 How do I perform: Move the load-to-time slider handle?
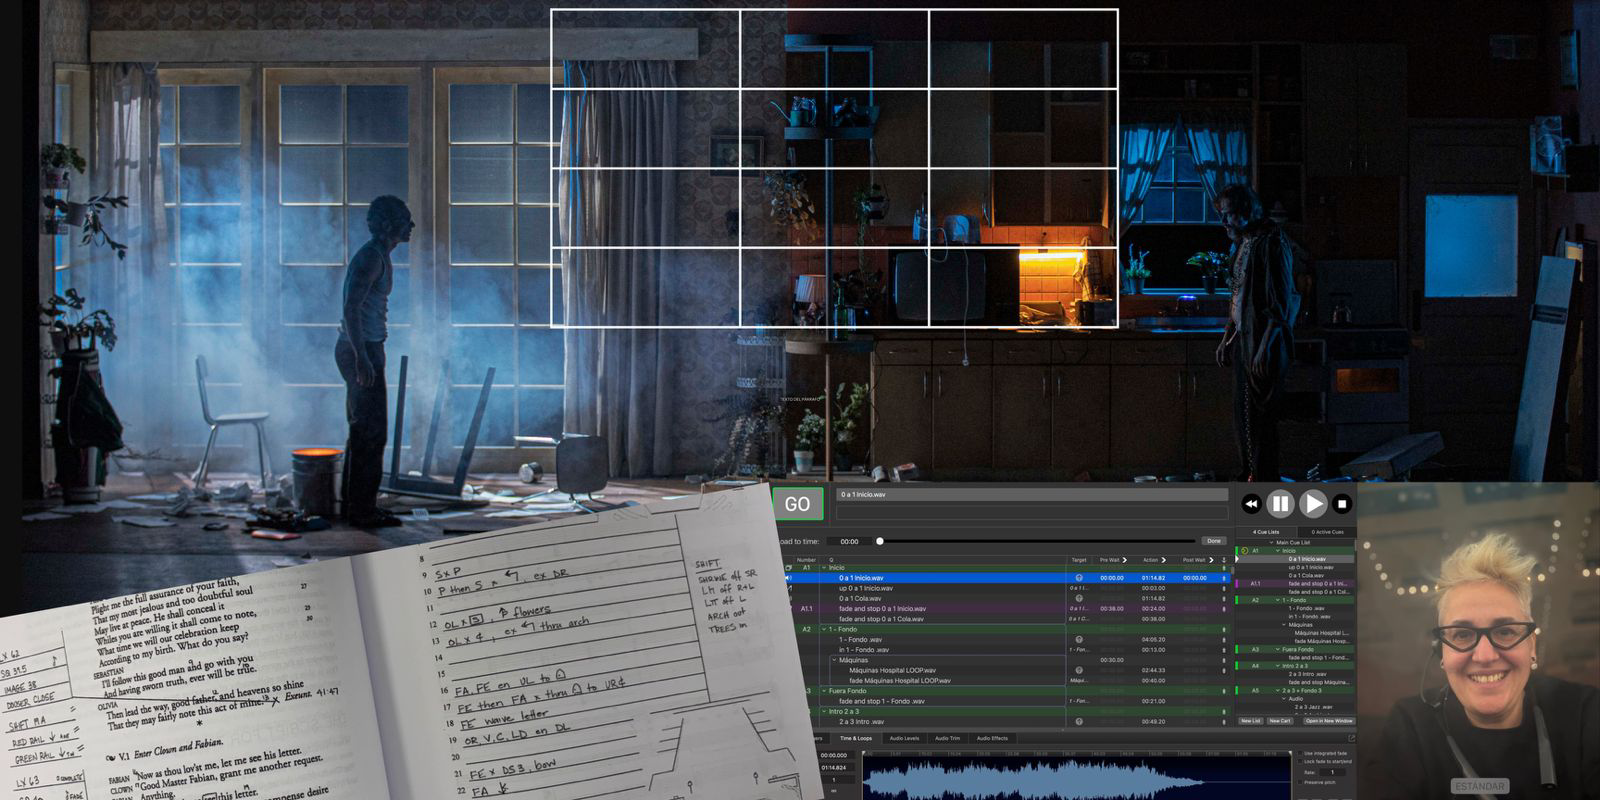pos(880,541)
